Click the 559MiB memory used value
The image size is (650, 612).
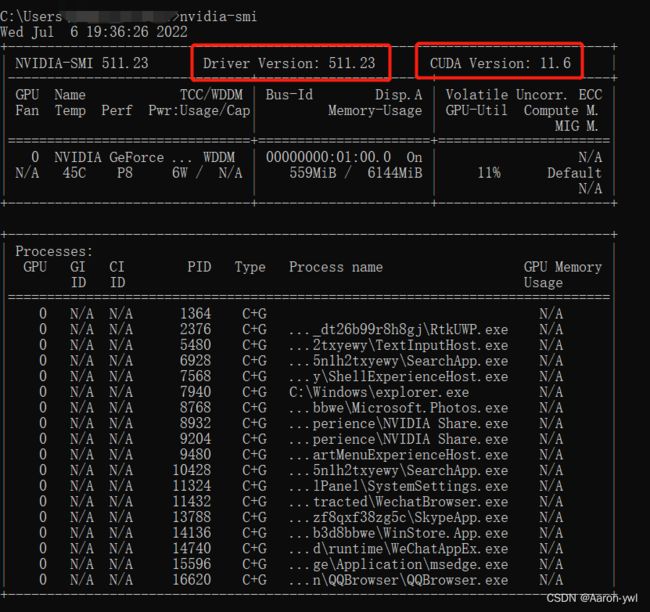[313, 172]
